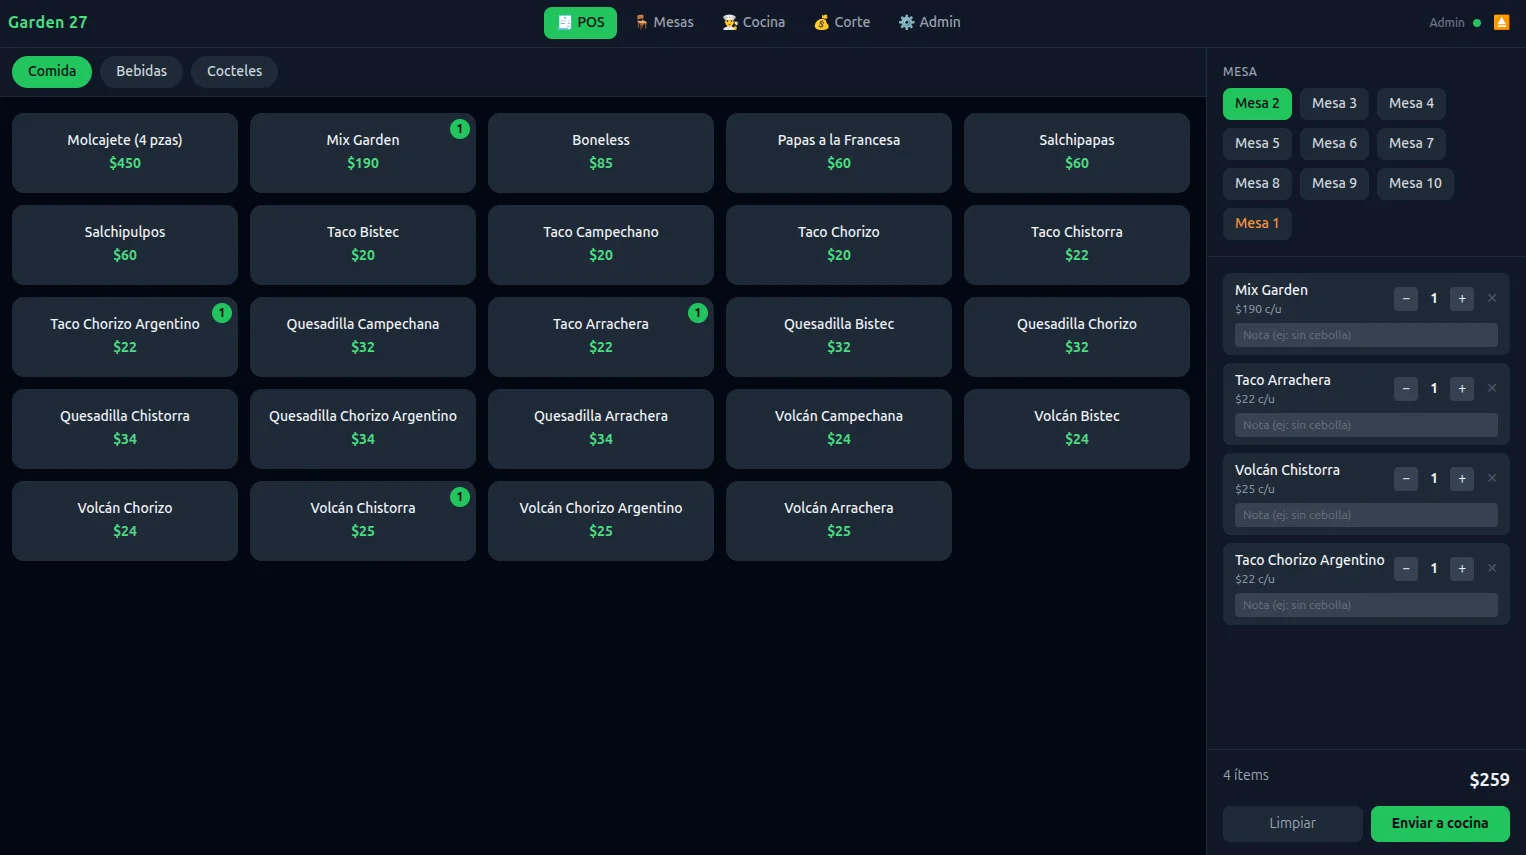Add Molcajete (4 pzas) to the order
Image resolution: width=1526 pixels, height=855 pixels.
click(x=125, y=152)
